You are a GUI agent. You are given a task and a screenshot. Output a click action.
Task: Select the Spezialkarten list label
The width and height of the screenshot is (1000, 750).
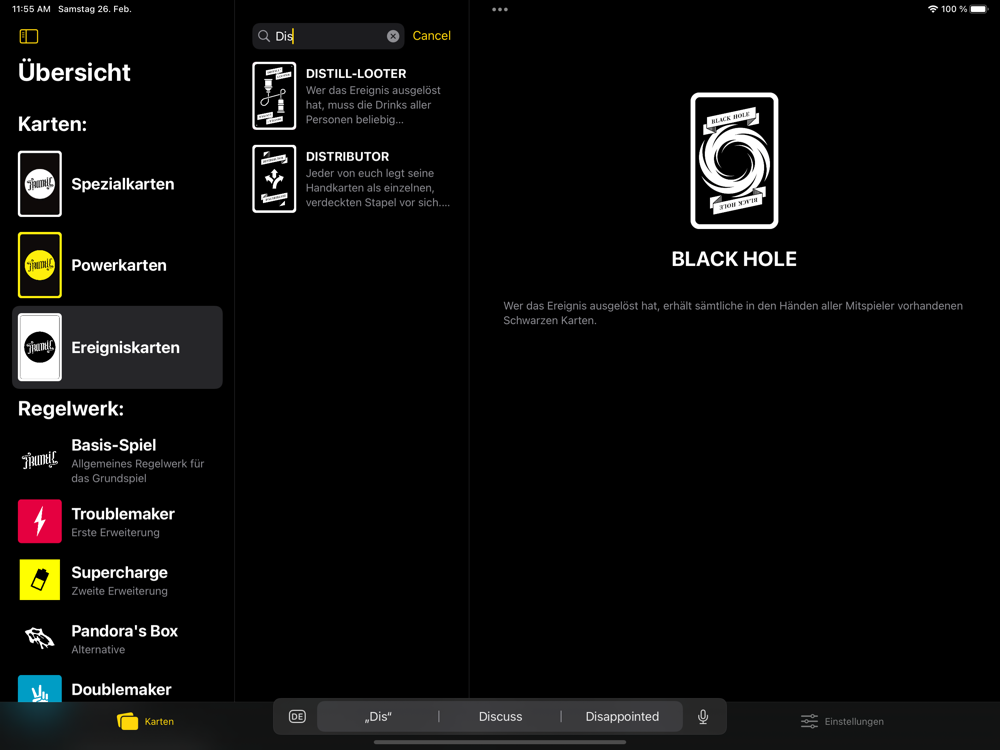(x=122, y=184)
